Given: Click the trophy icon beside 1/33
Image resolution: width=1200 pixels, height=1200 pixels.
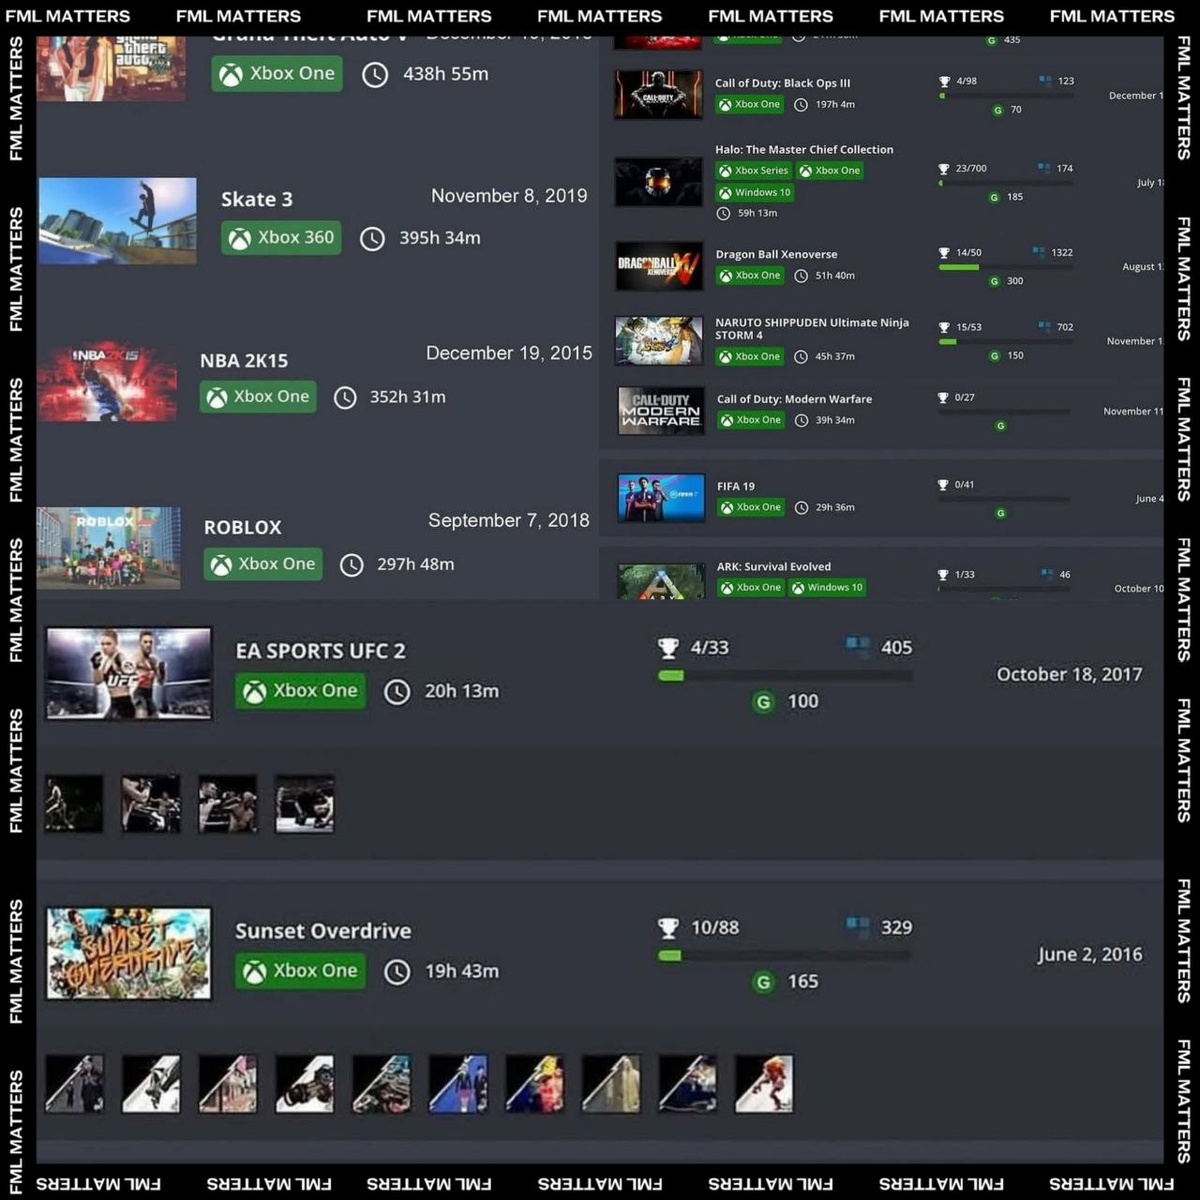Looking at the screenshot, I should point(943,575).
